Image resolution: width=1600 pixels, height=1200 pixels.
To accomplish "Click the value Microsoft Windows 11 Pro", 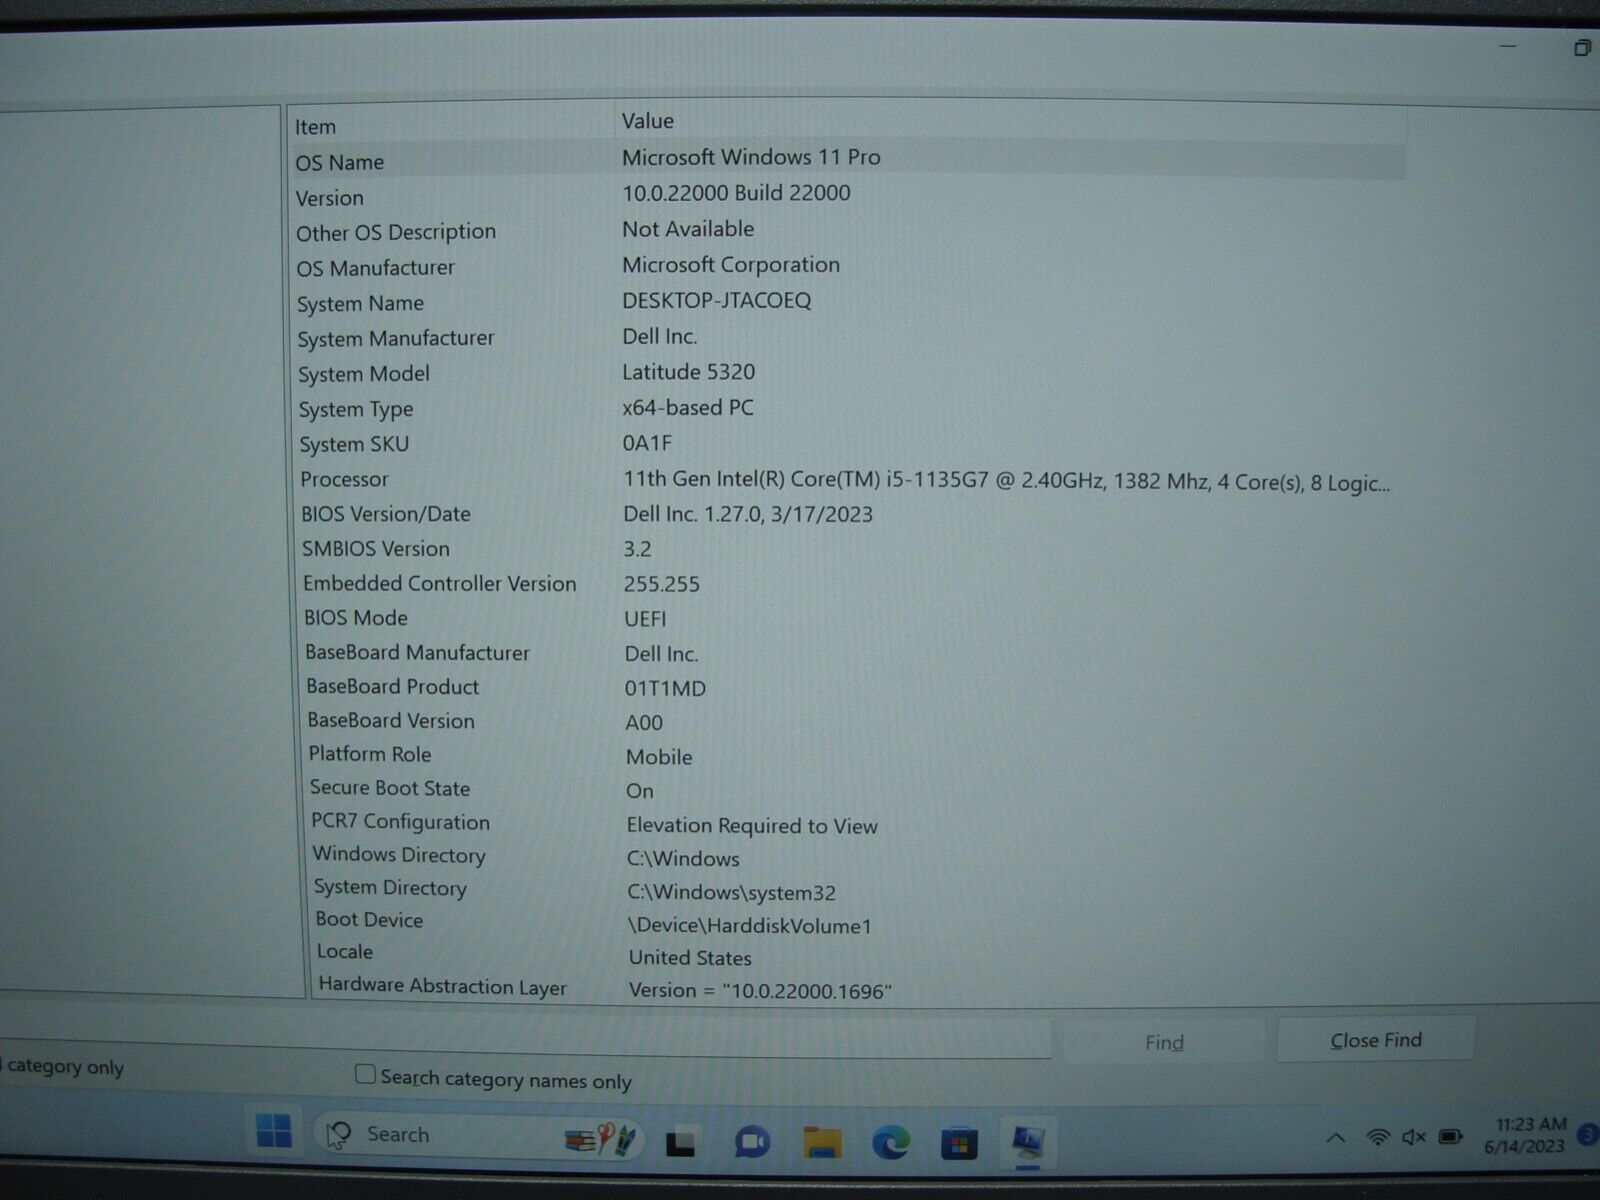I will point(751,157).
